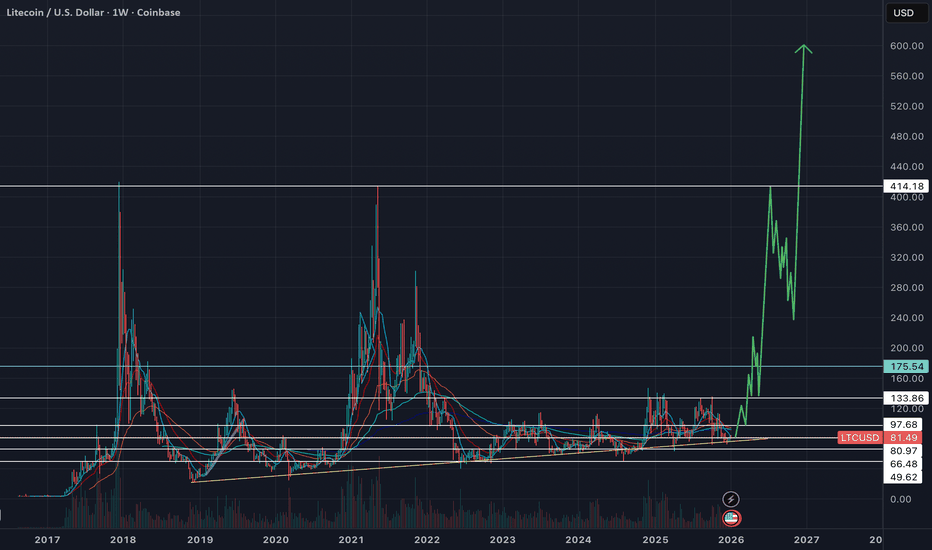Click the 414.18 price level label
Image resolution: width=932 pixels, height=550 pixels.
point(909,187)
